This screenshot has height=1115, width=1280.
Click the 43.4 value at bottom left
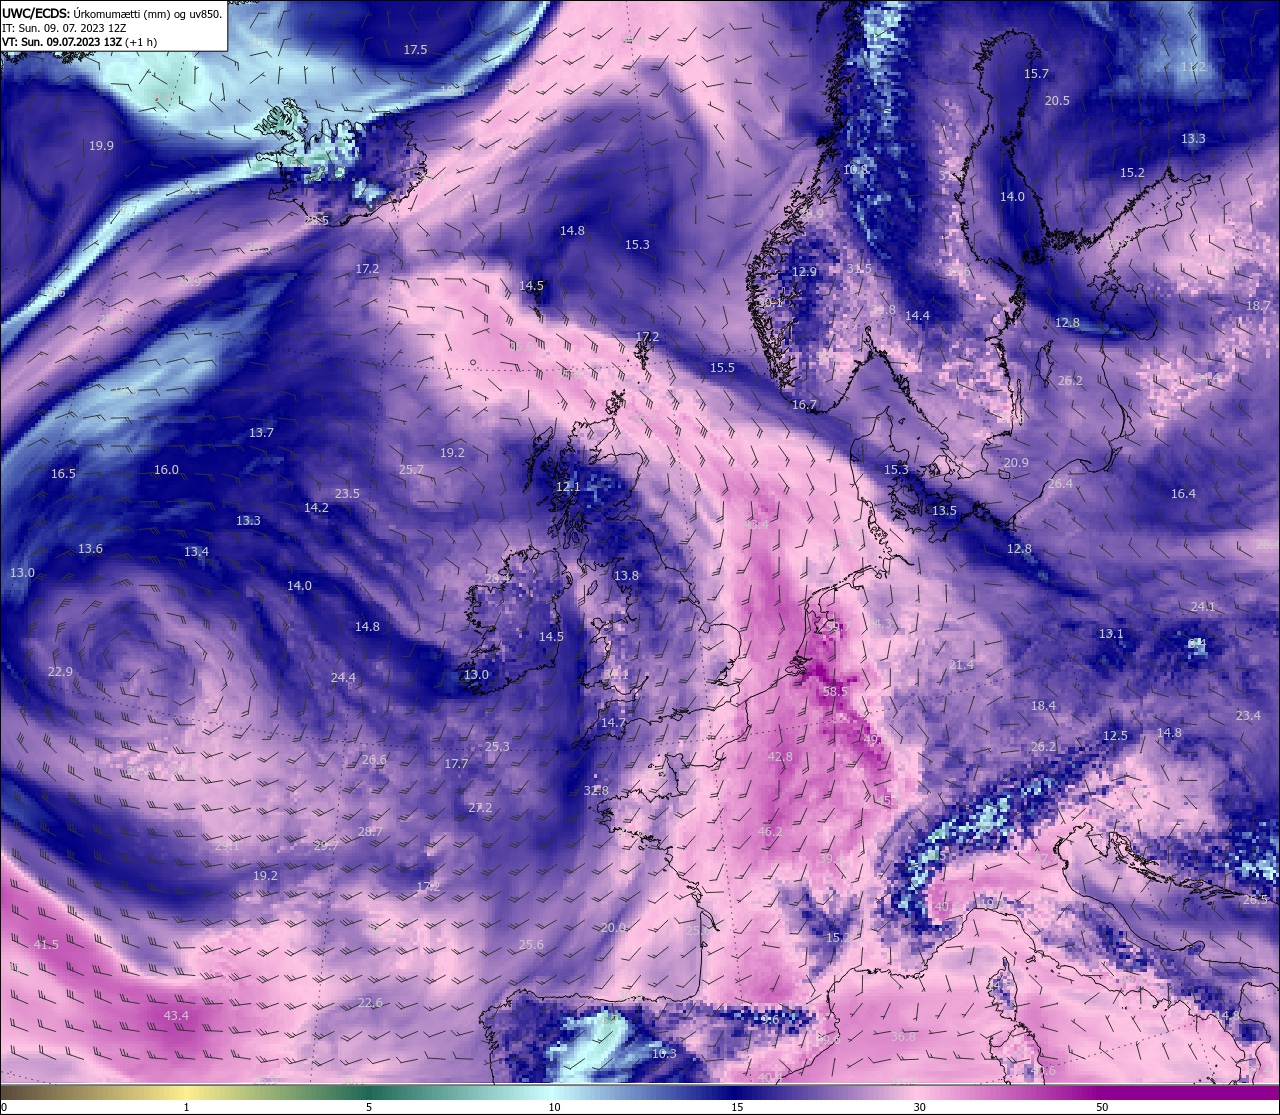point(175,1016)
